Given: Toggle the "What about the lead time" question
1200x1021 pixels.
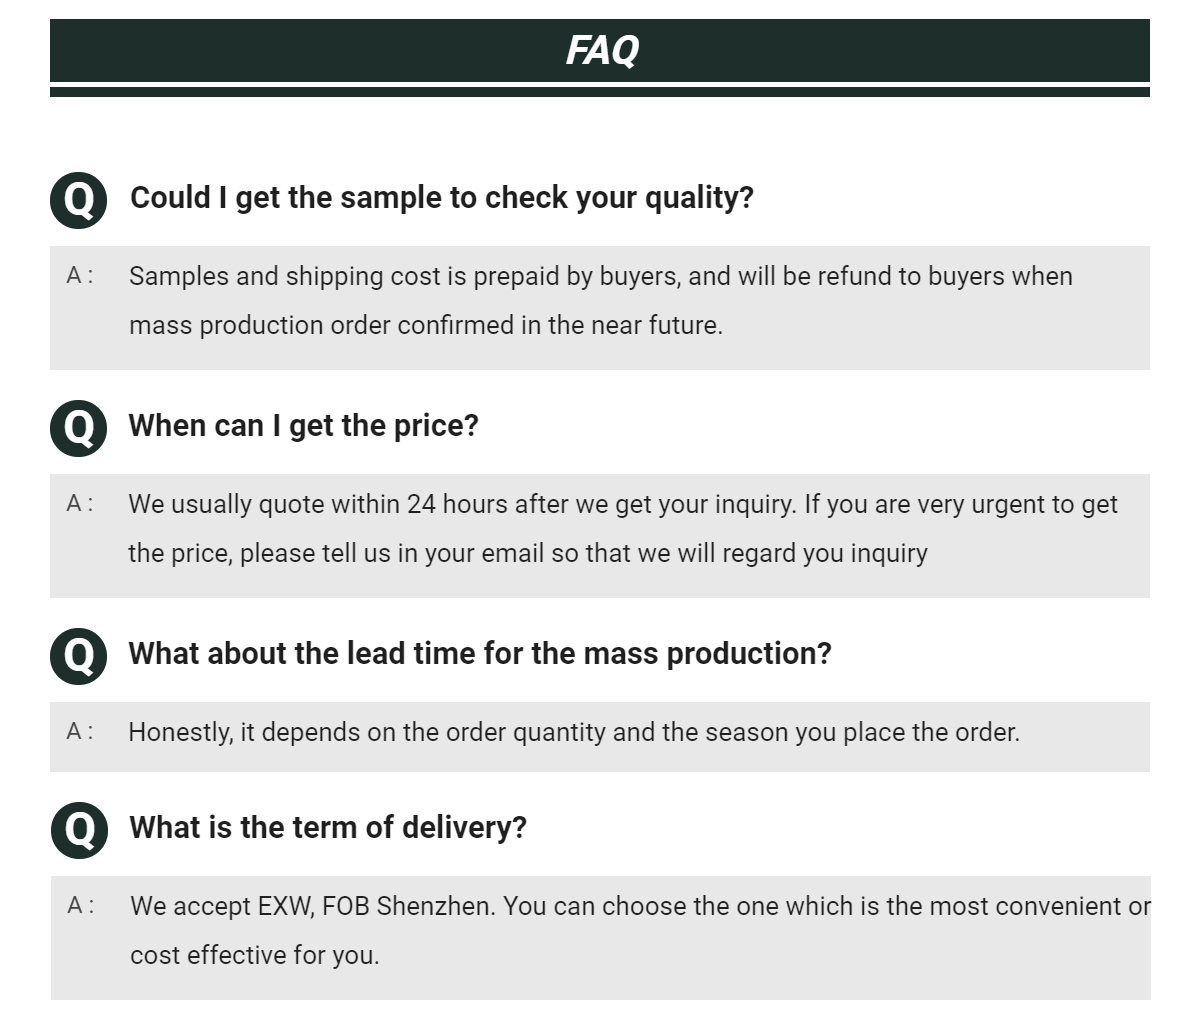Looking at the screenshot, I should tap(479, 654).
